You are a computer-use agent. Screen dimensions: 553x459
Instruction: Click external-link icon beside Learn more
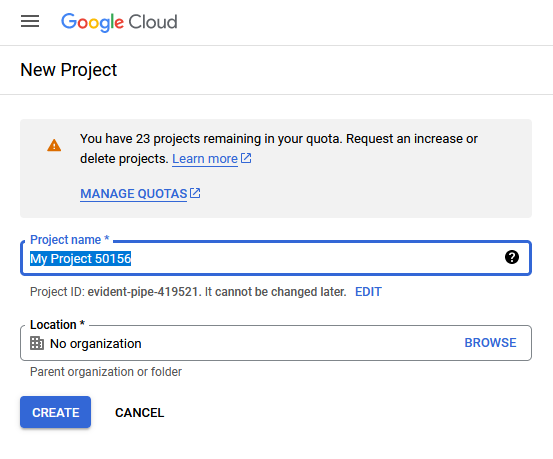click(246, 158)
